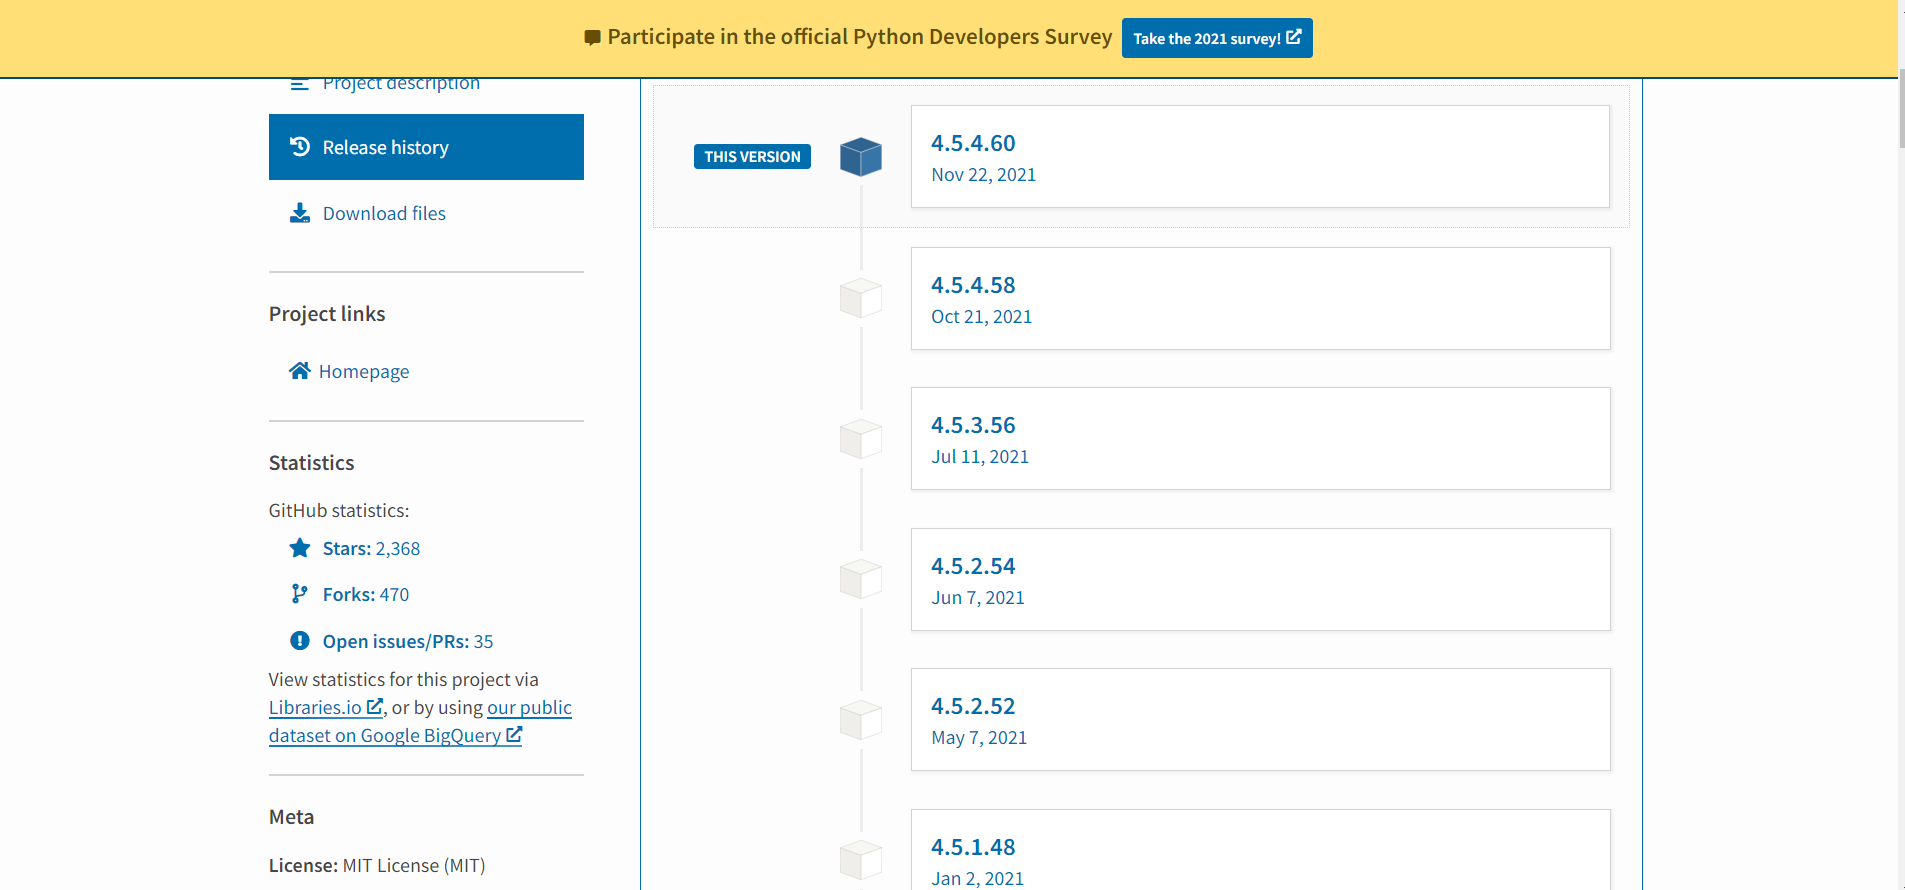Click the external link icon after Google BigQuery

pos(514,735)
